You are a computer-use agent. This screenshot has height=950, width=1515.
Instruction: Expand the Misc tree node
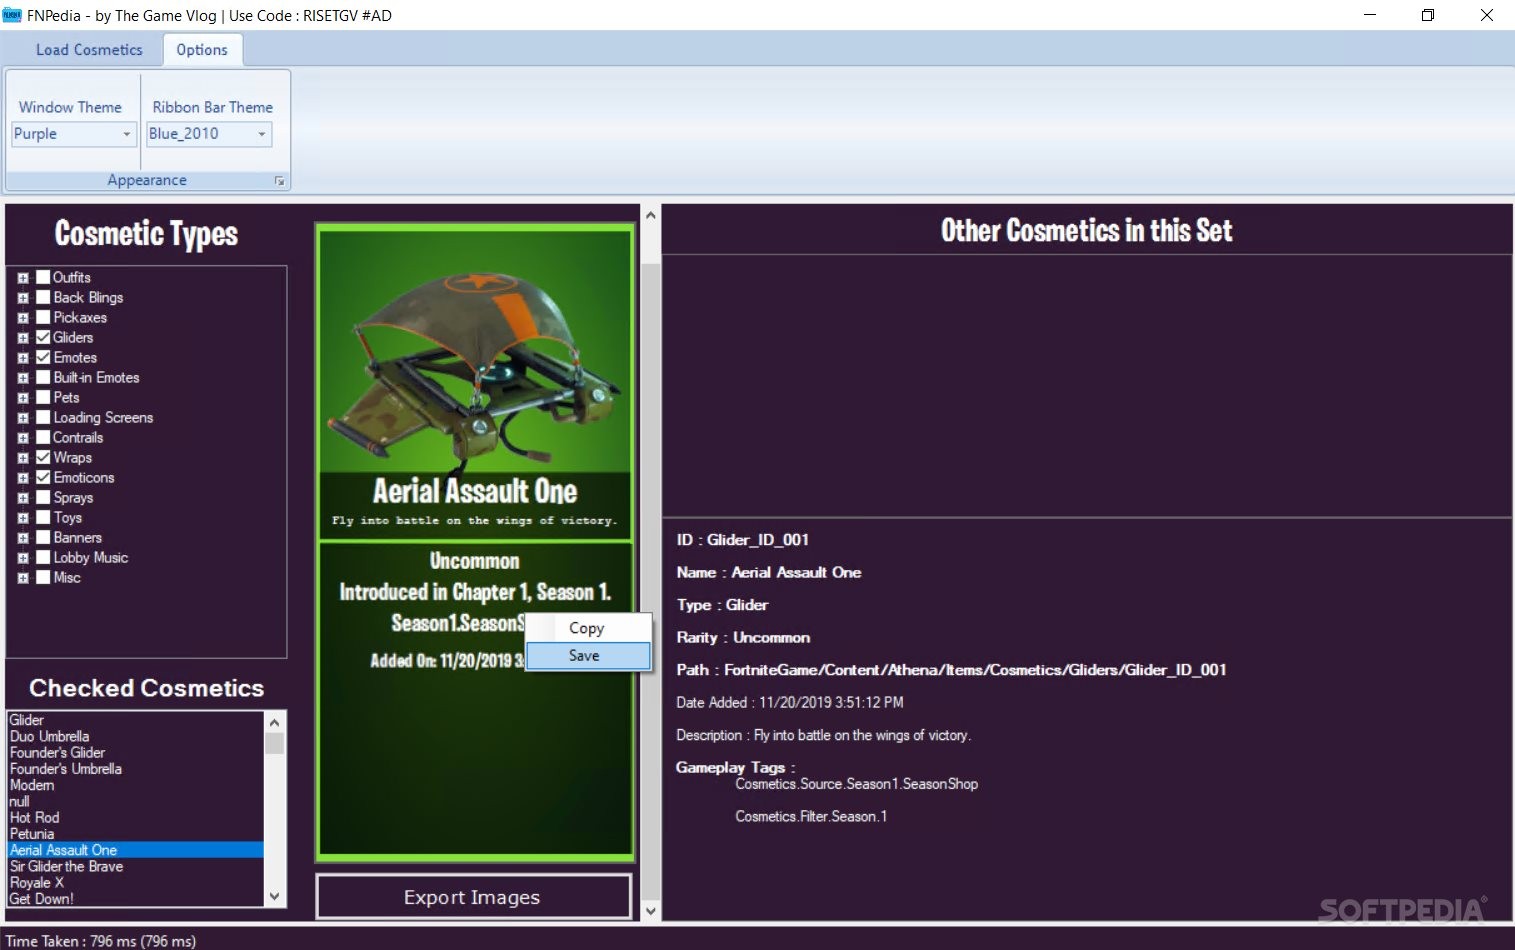pos(23,578)
